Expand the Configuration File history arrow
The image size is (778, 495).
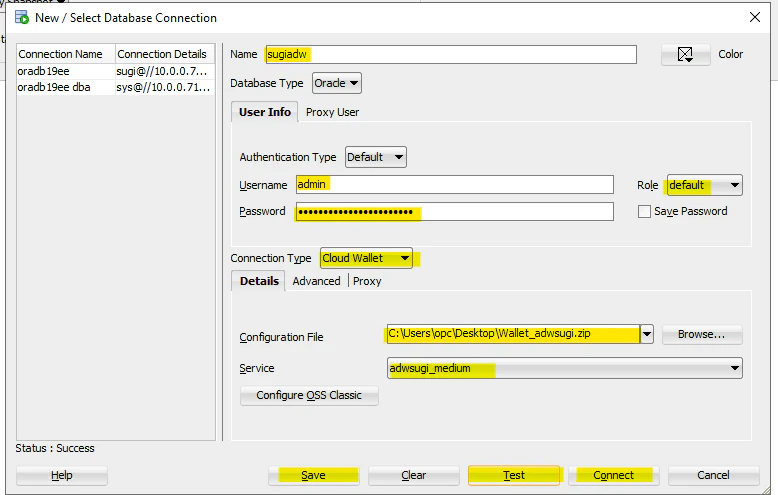[647, 334]
